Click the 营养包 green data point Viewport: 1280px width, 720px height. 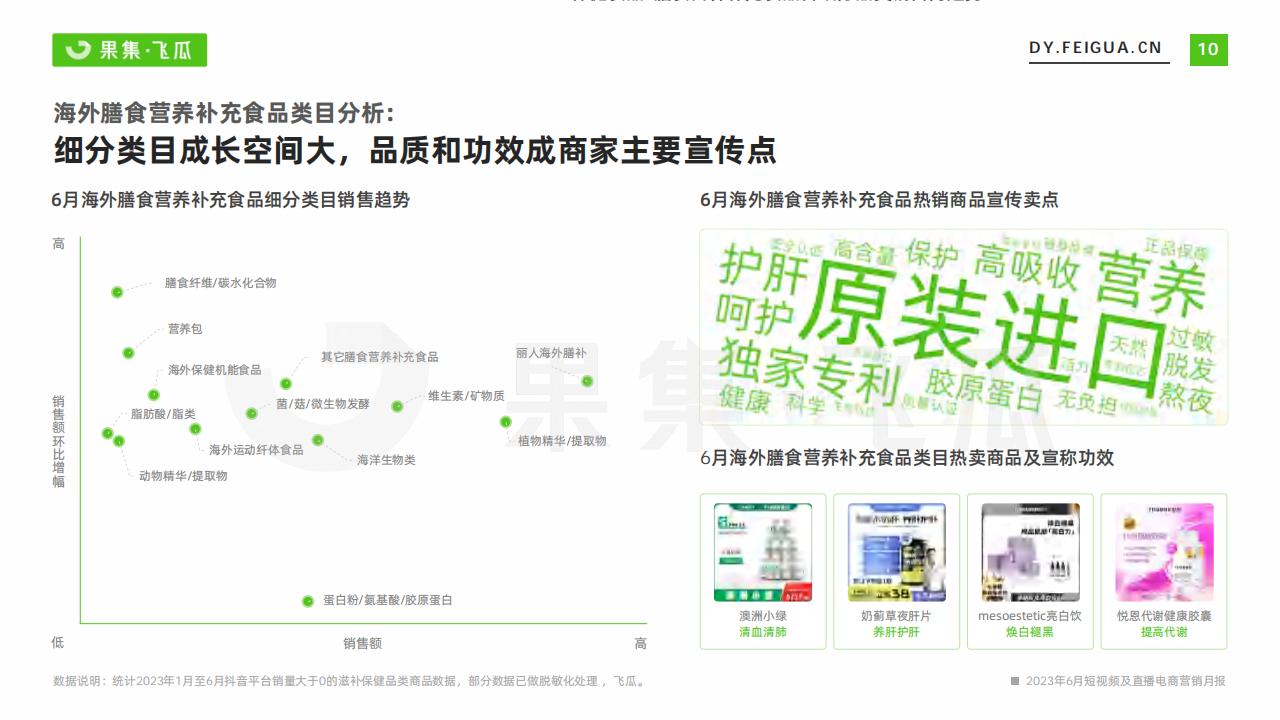(x=128, y=352)
